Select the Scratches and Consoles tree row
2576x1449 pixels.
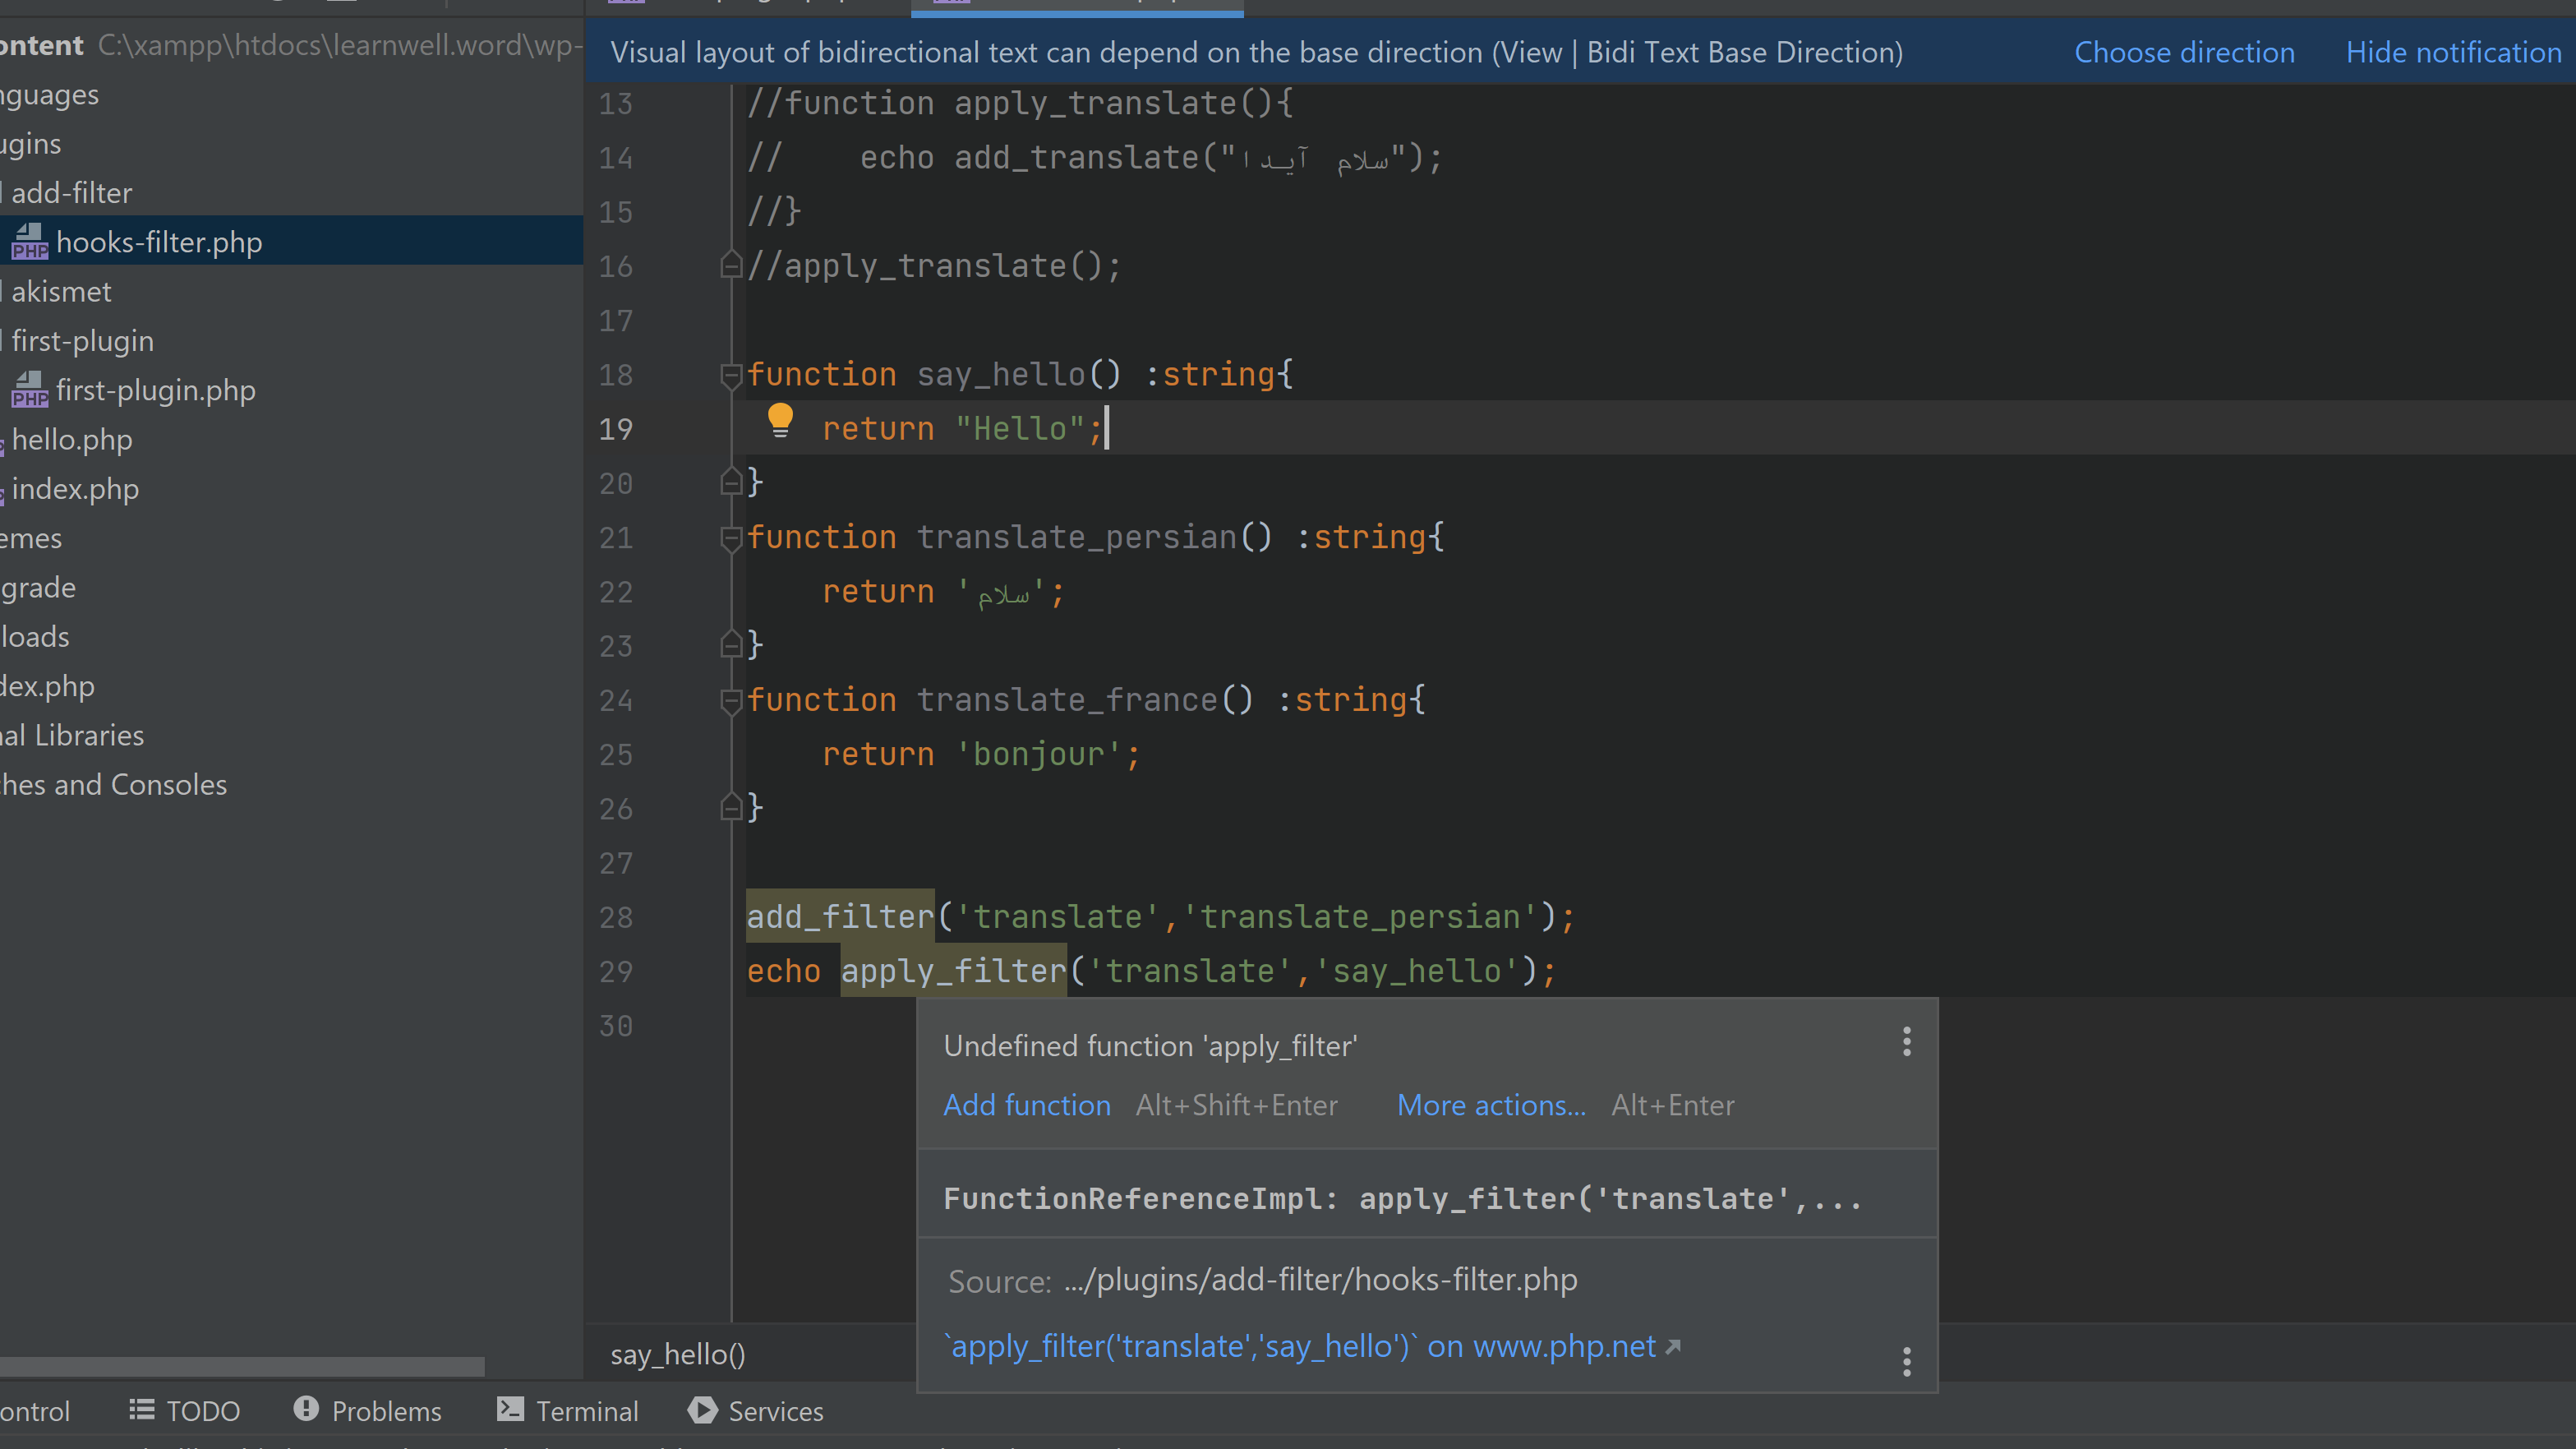pos(291,785)
